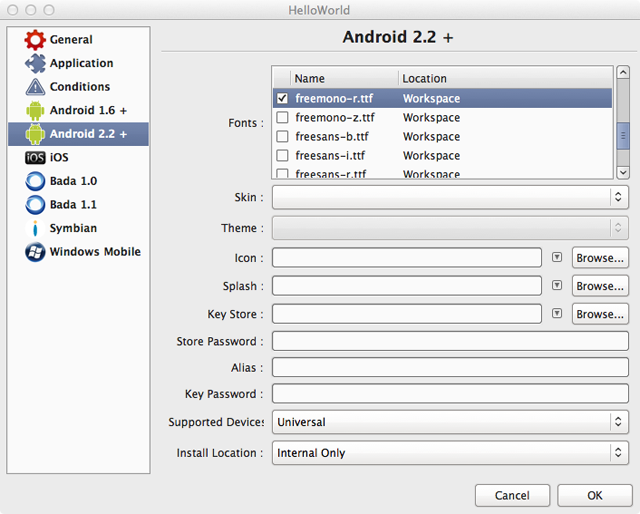
Task: Open the General settings page
Action: (x=78, y=40)
